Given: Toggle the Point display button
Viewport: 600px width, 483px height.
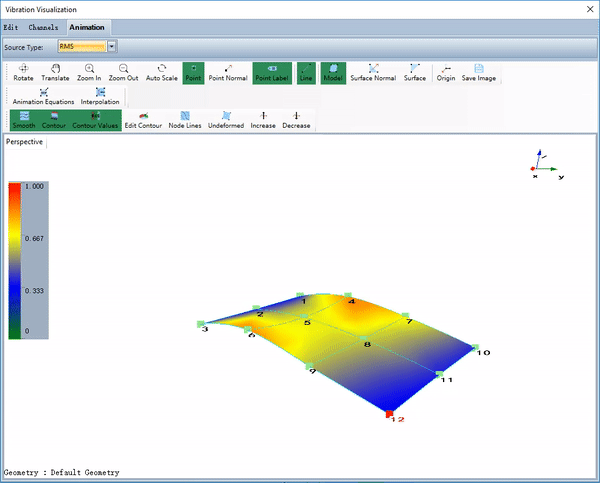Looking at the screenshot, I should pos(193,73).
